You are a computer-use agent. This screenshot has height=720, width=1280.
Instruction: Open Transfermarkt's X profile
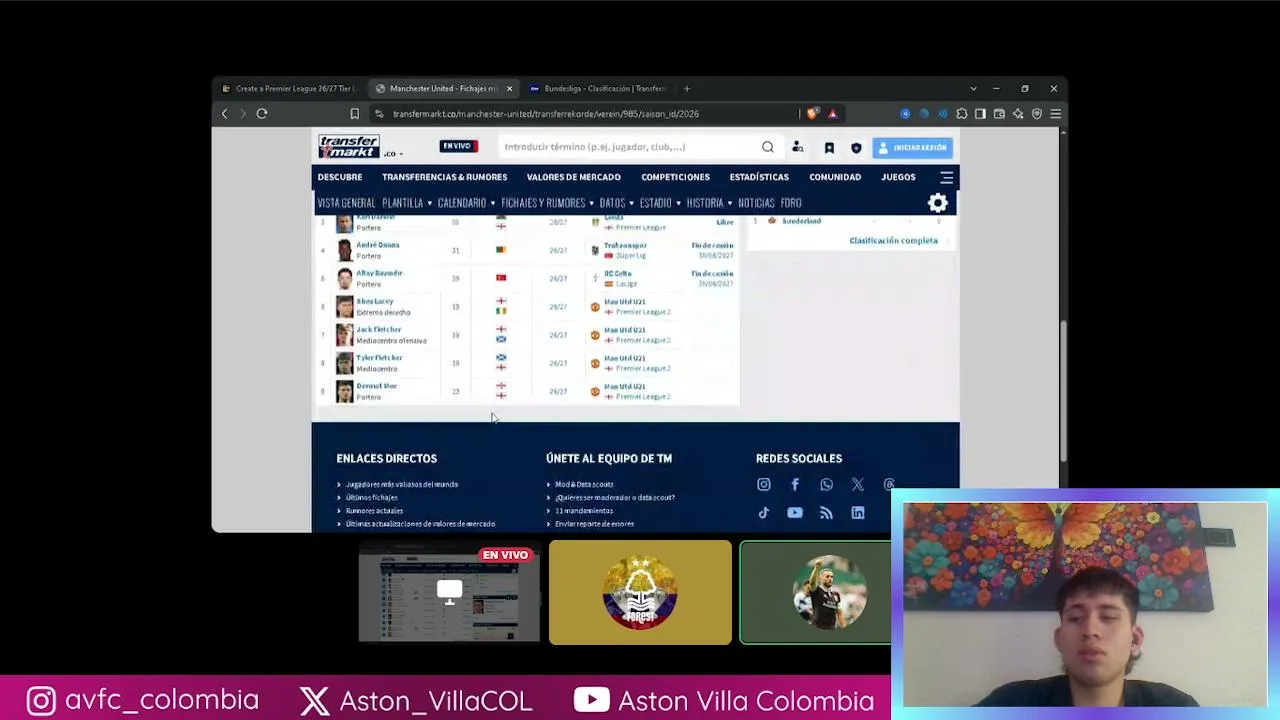click(857, 485)
